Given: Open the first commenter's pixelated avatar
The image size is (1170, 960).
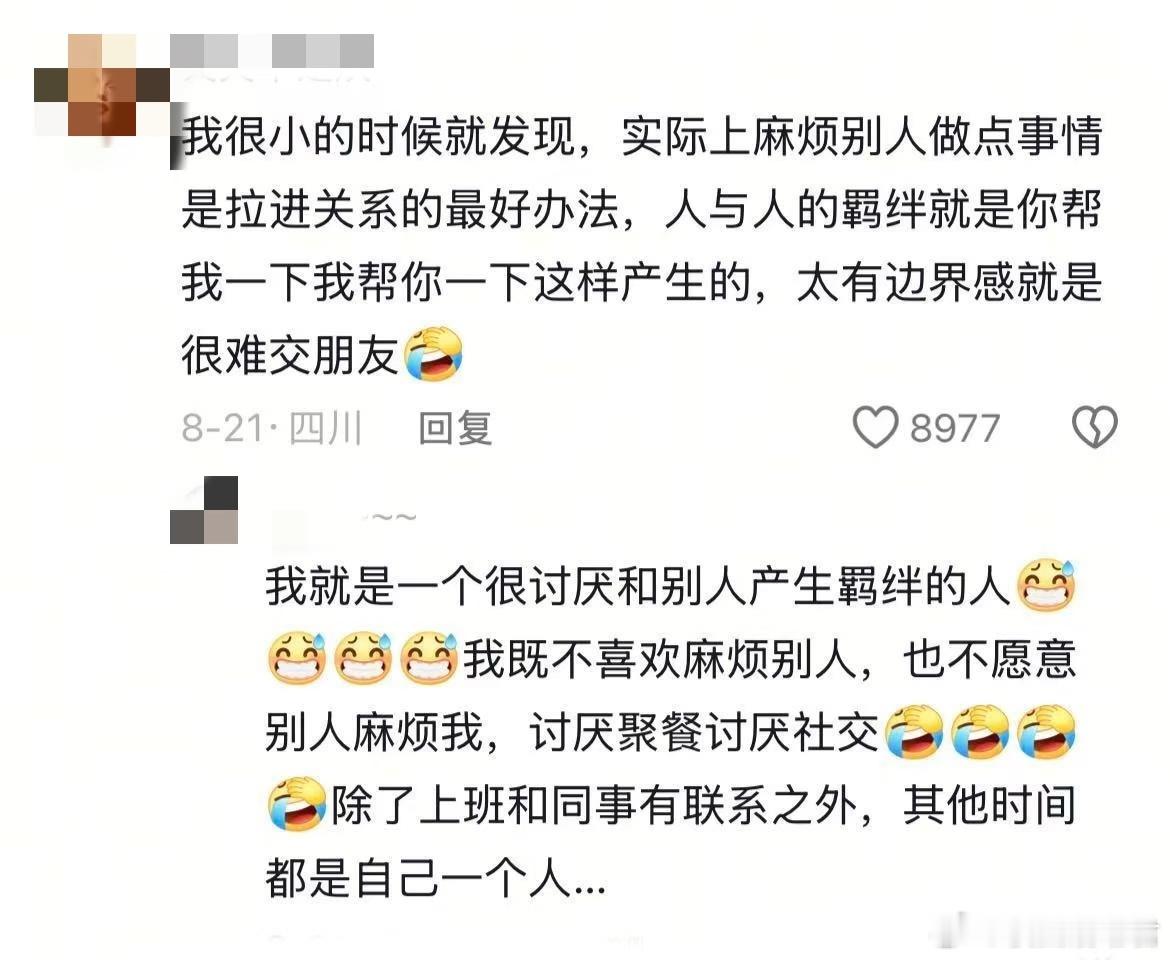Looking at the screenshot, I should pyautogui.click(x=102, y=86).
